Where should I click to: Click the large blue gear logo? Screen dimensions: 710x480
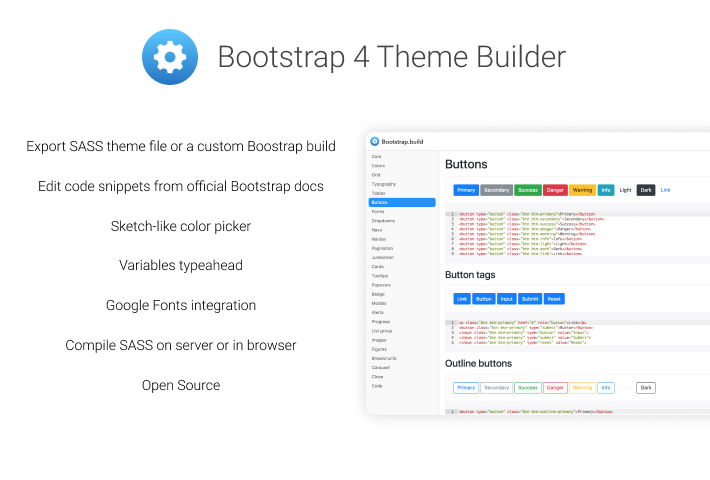point(170,57)
